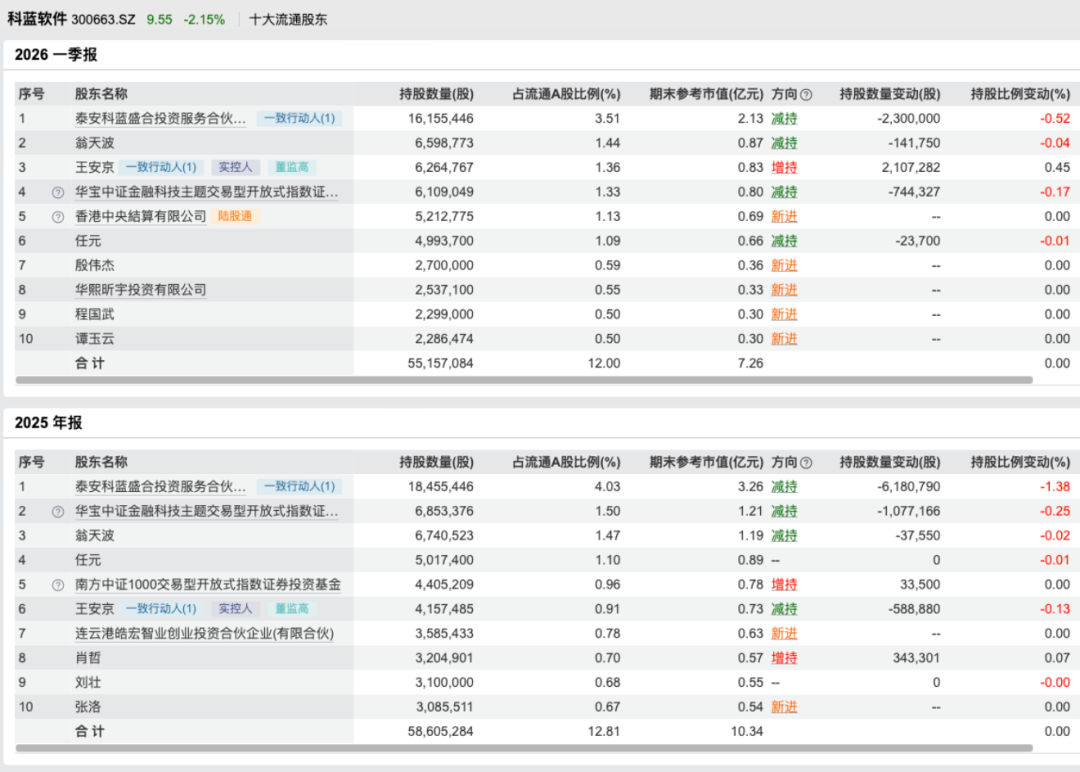Click 持股数量(股) column header in 2026 一季报

(436, 94)
